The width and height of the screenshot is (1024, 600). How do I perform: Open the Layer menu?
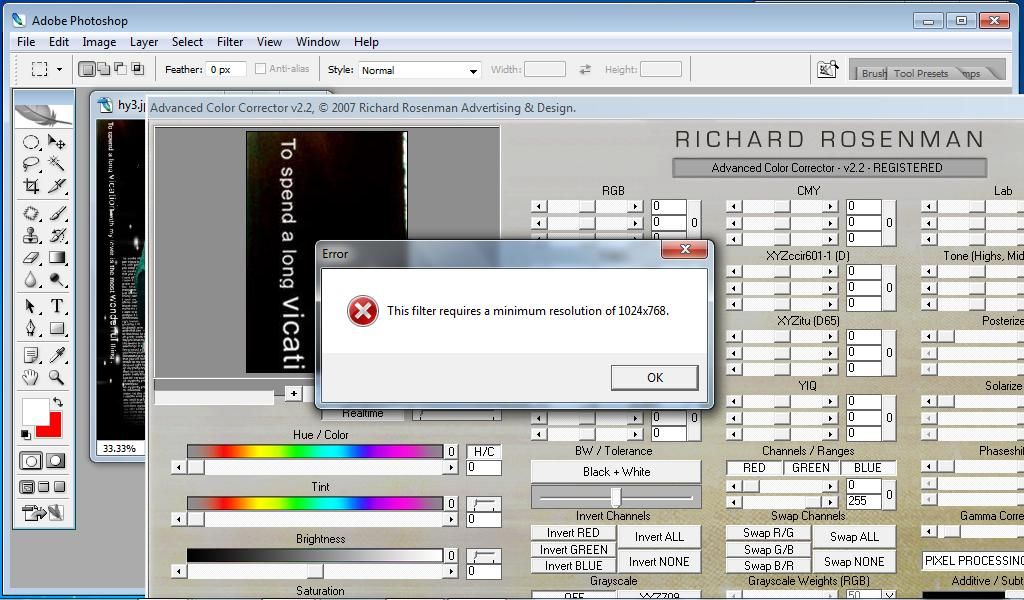point(144,42)
